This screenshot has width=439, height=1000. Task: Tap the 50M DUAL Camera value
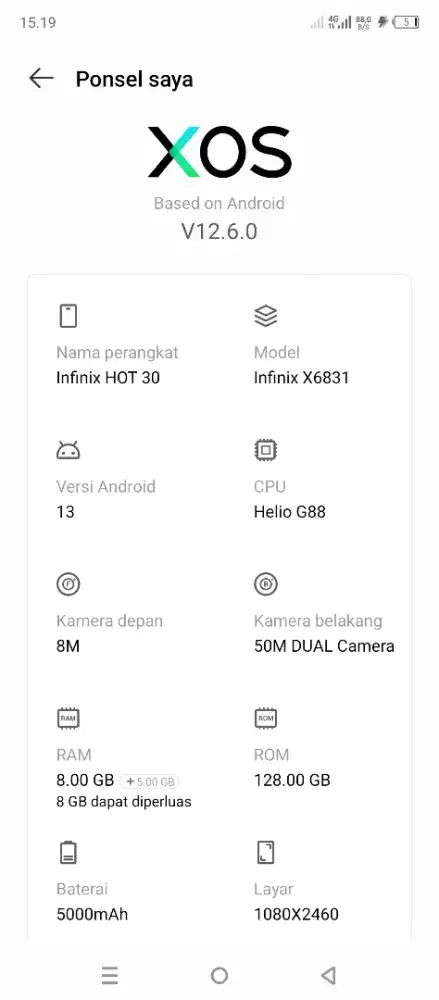pyautogui.click(x=324, y=646)
